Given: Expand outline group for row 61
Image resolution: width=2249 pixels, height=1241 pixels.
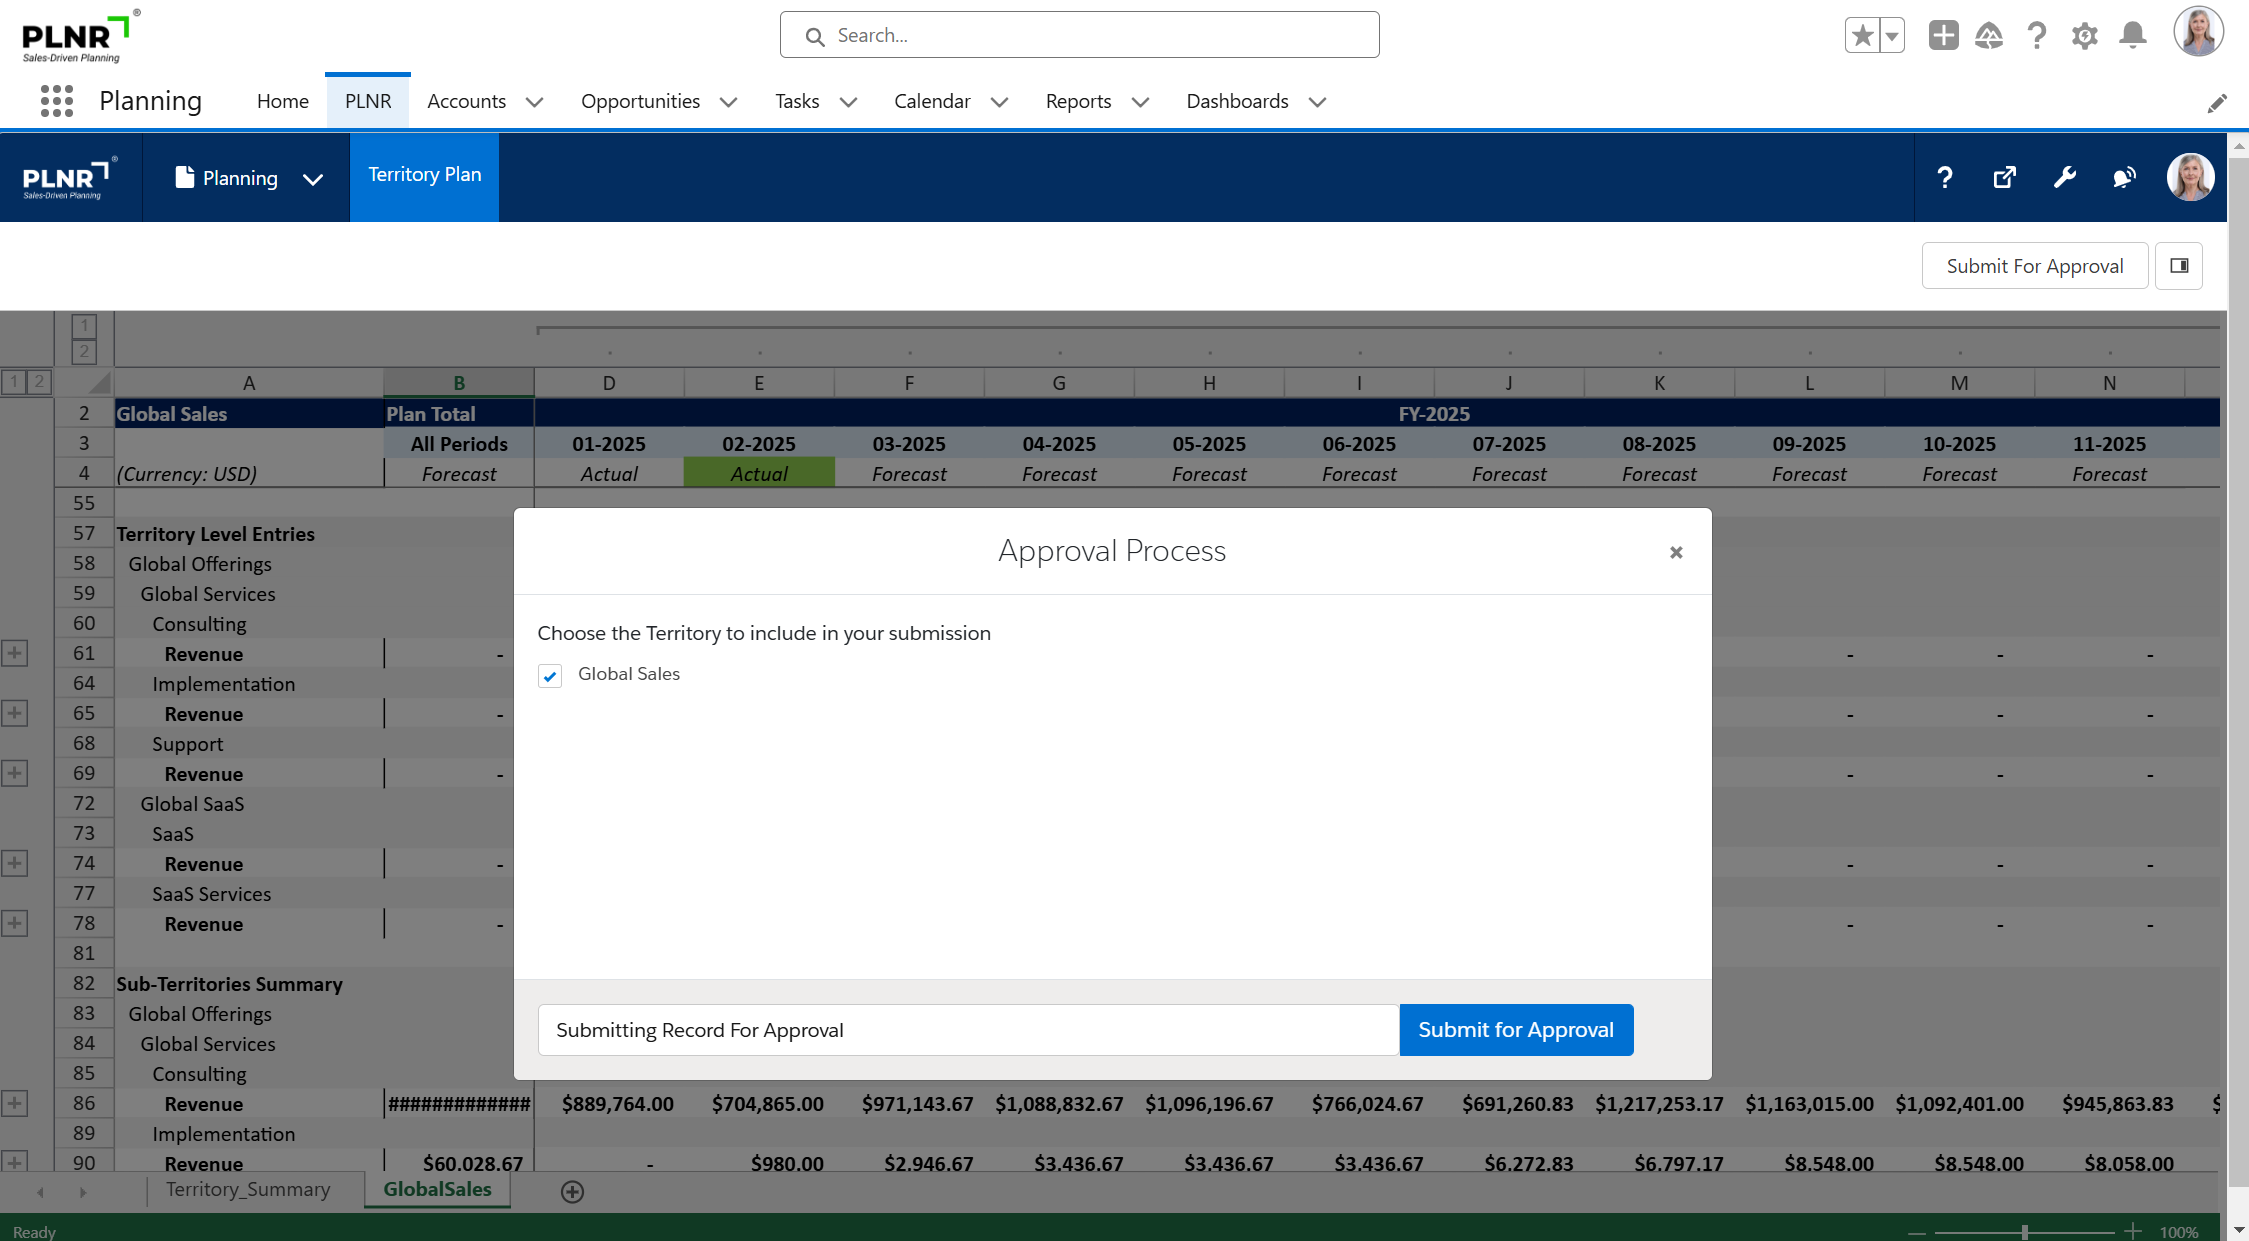Looking at the screenshot, I should [14, 654].
